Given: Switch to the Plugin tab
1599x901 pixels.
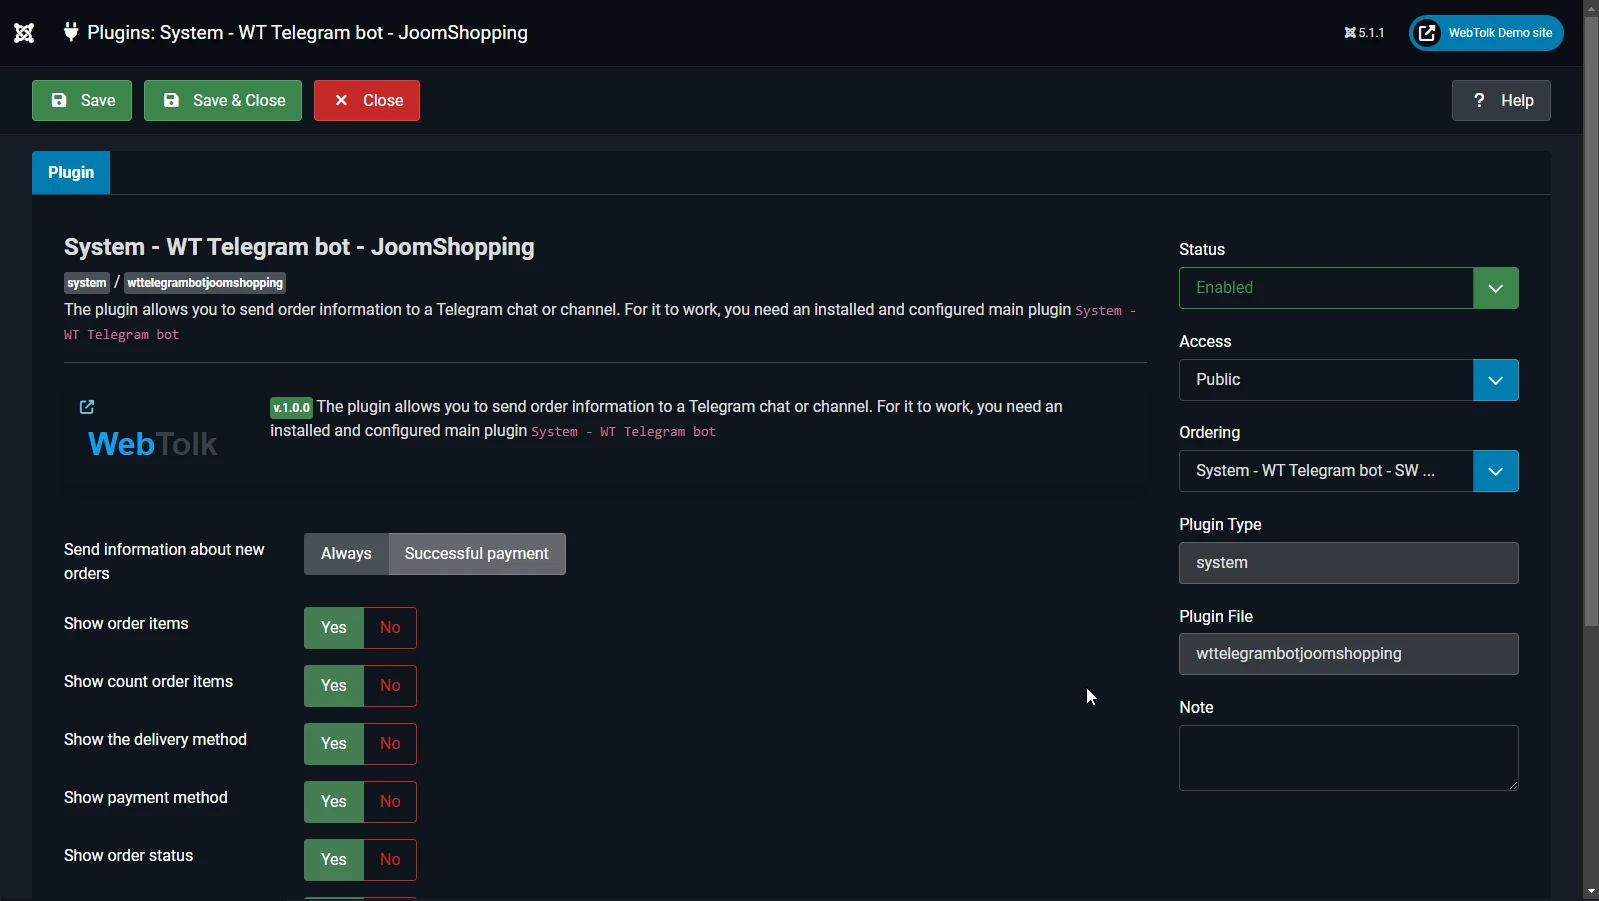Looking at the screenshot, I should click(71, 172).
